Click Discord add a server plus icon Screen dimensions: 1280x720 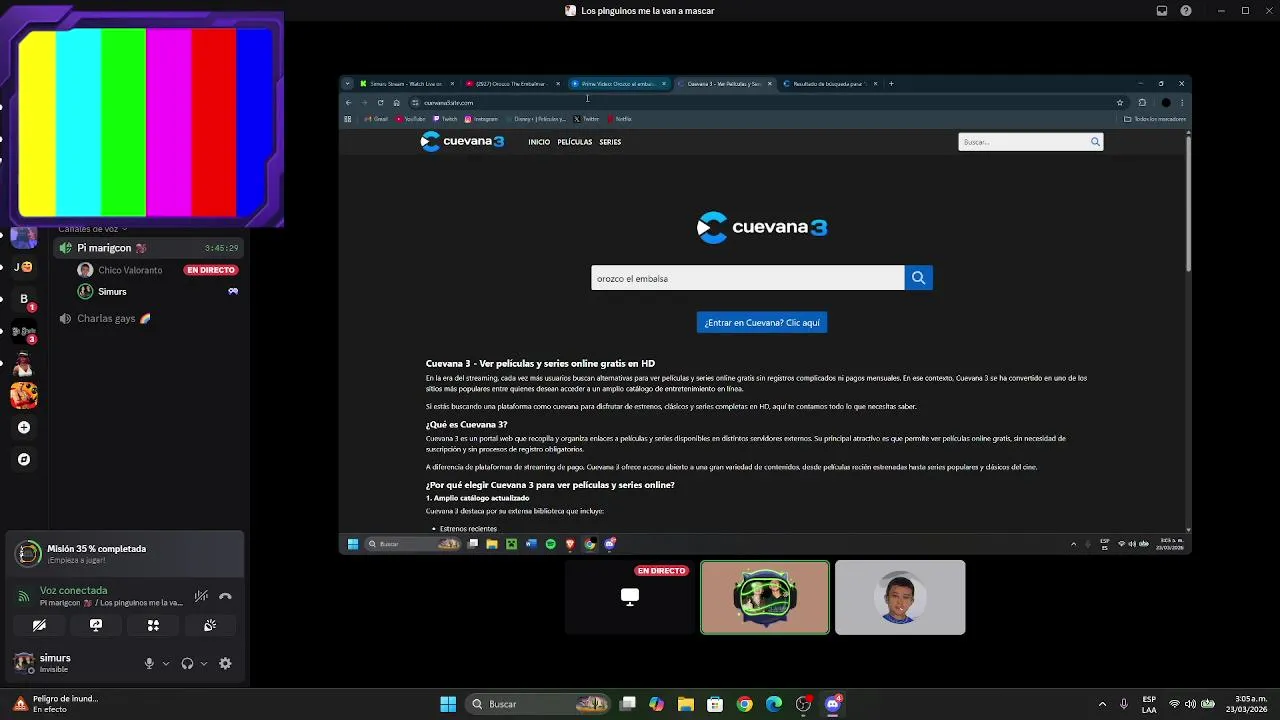24,427
